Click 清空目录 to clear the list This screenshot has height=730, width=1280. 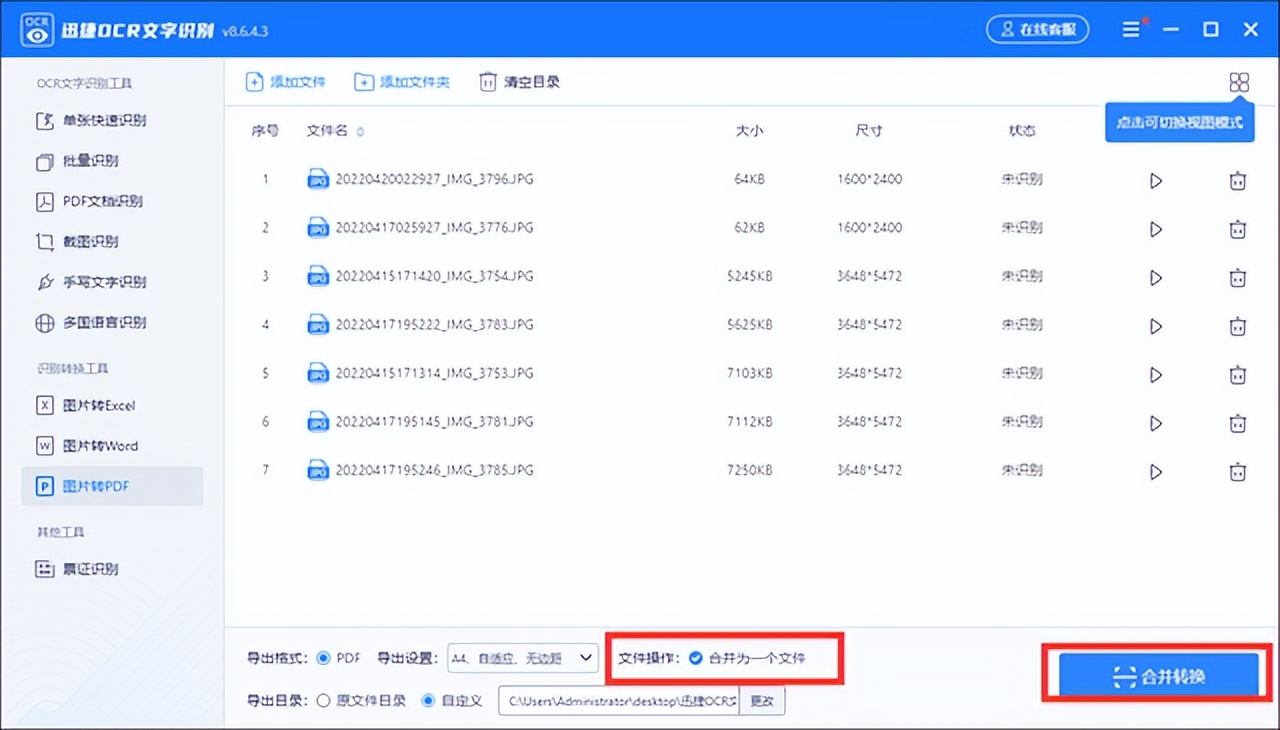[519, 82]
